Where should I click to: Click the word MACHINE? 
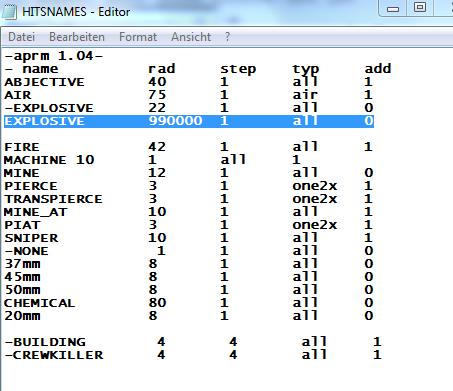(35, 160)
